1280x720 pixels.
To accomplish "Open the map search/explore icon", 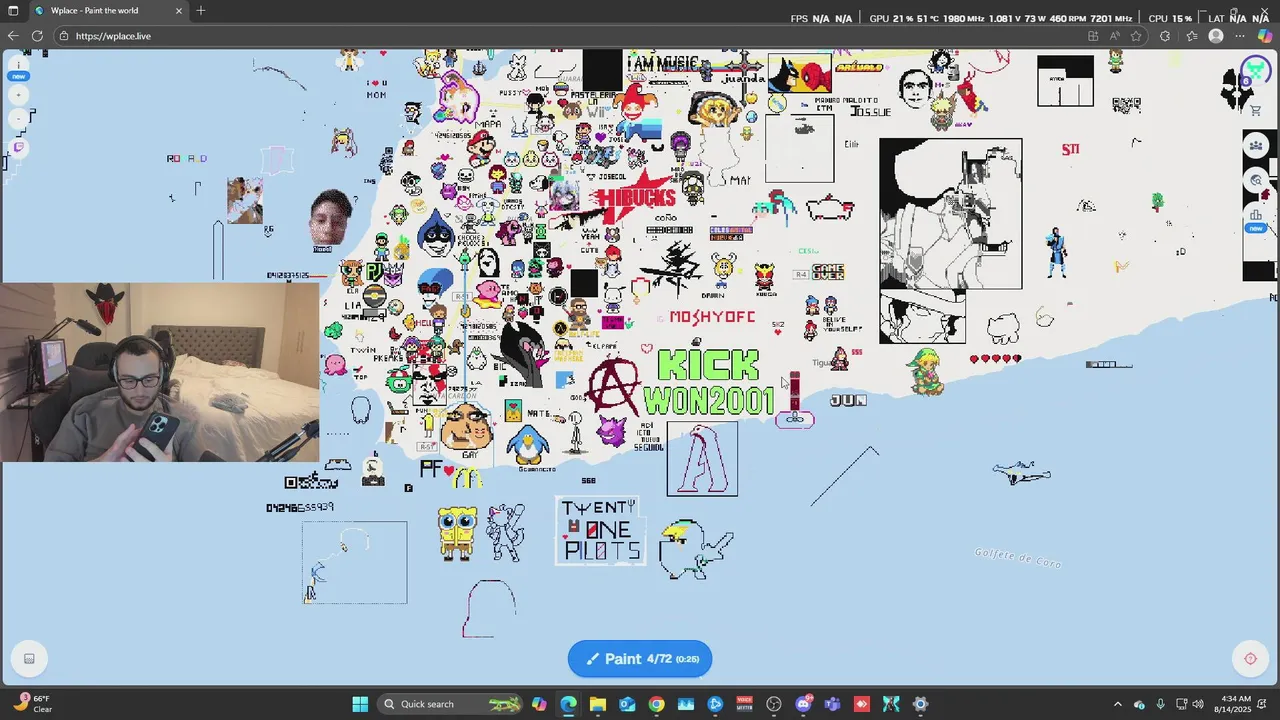I will click(1257, 181).
